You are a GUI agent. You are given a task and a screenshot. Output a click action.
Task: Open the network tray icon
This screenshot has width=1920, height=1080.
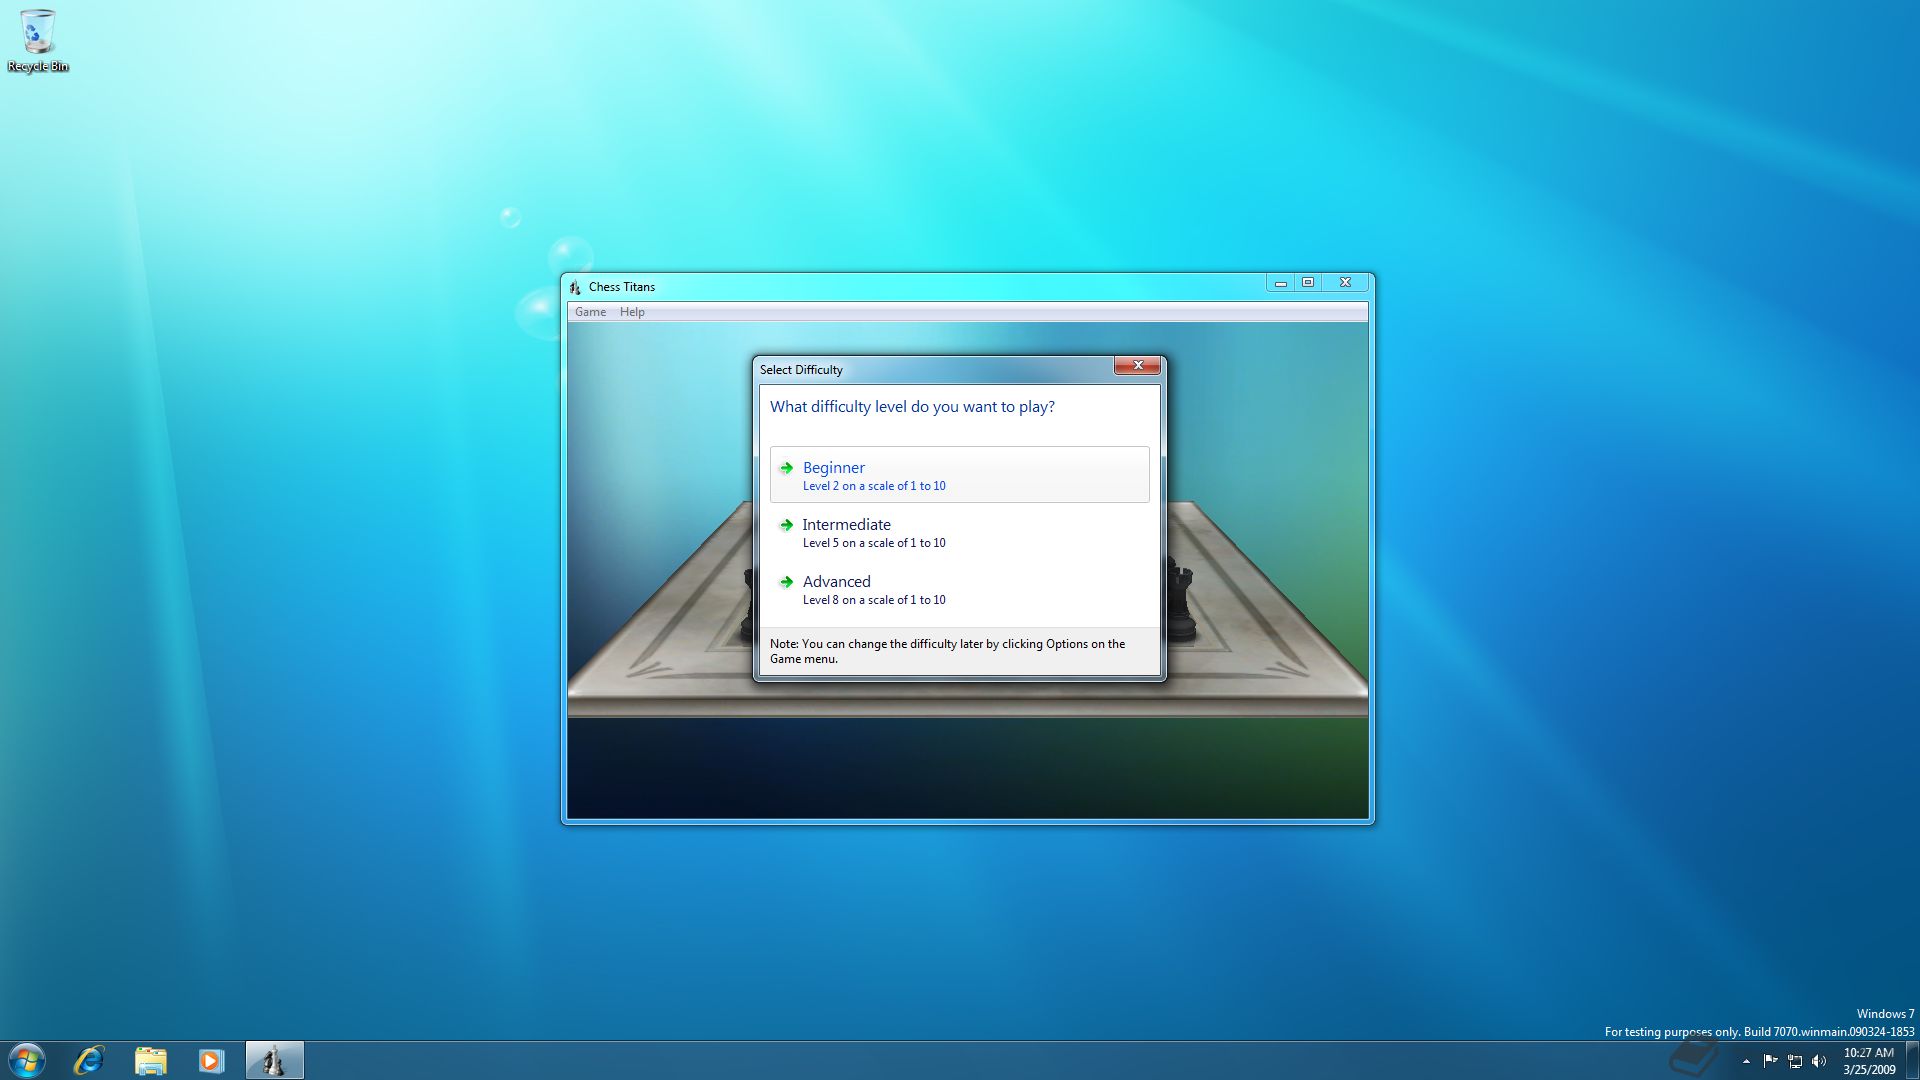1795,1061
